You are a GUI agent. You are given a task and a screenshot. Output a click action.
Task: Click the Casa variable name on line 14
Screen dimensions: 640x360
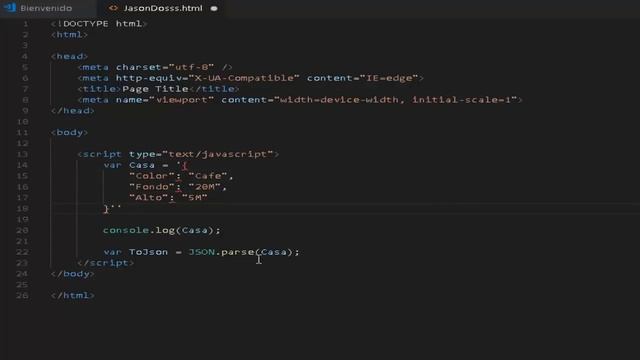(x=142, y=165)
